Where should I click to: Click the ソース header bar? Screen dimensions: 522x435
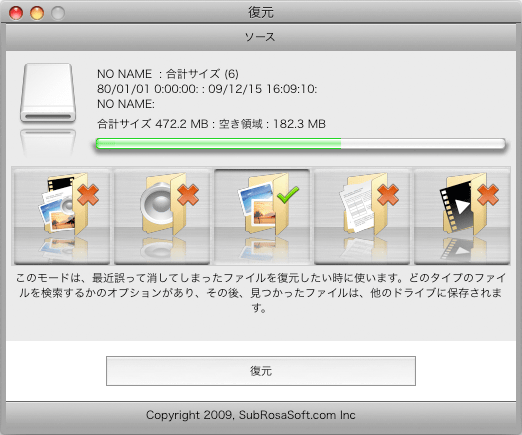[x=261, y=37]
